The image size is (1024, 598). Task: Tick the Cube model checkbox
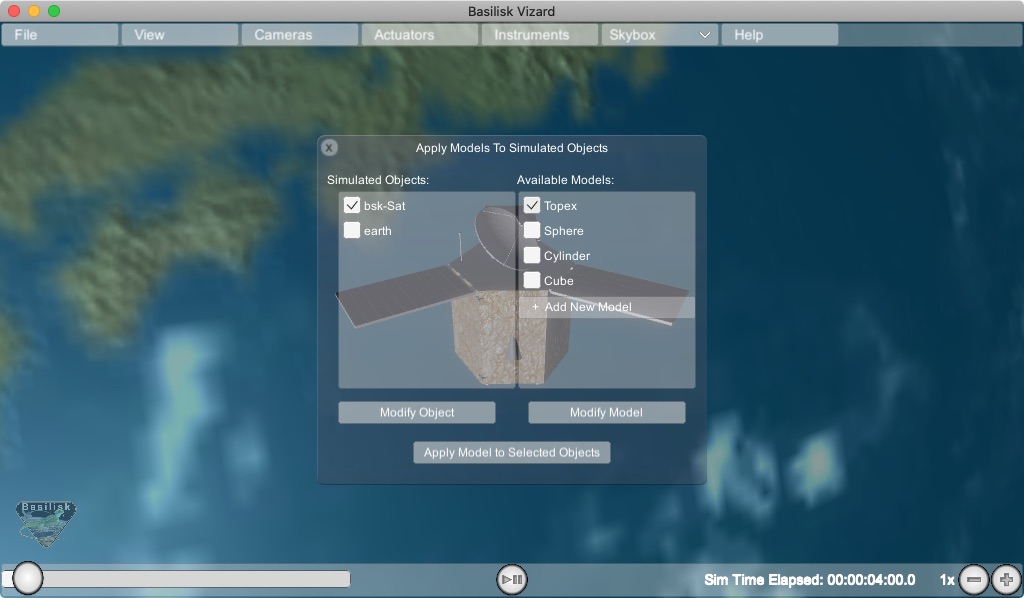pyautogui.click(x=532, y=281)
